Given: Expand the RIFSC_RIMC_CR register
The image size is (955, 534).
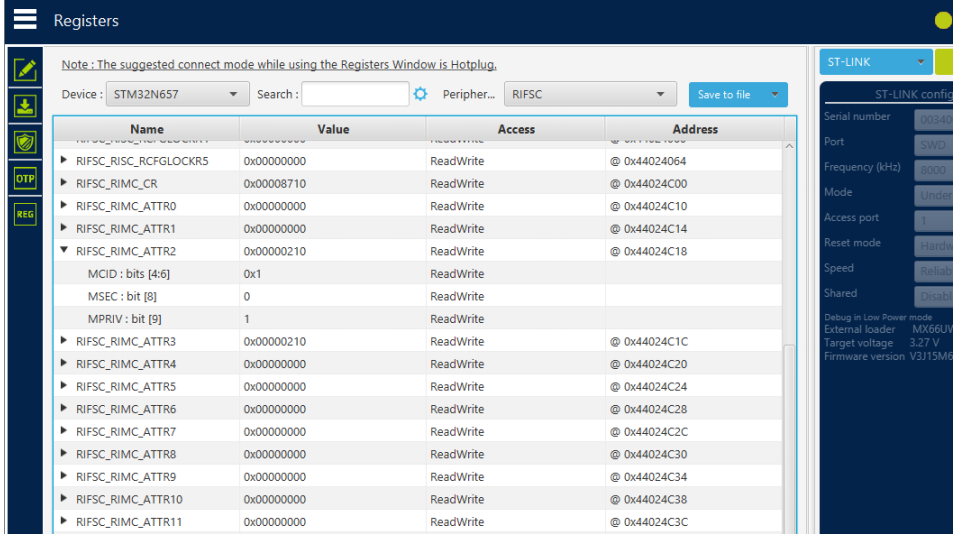Looking at the screenshot, I should click(65, 184).
